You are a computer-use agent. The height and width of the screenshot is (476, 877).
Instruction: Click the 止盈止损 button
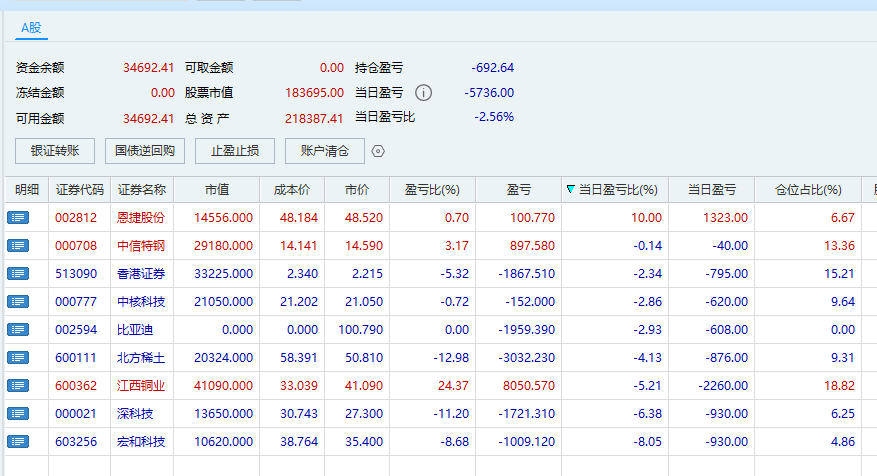click(x=235, y=151)
